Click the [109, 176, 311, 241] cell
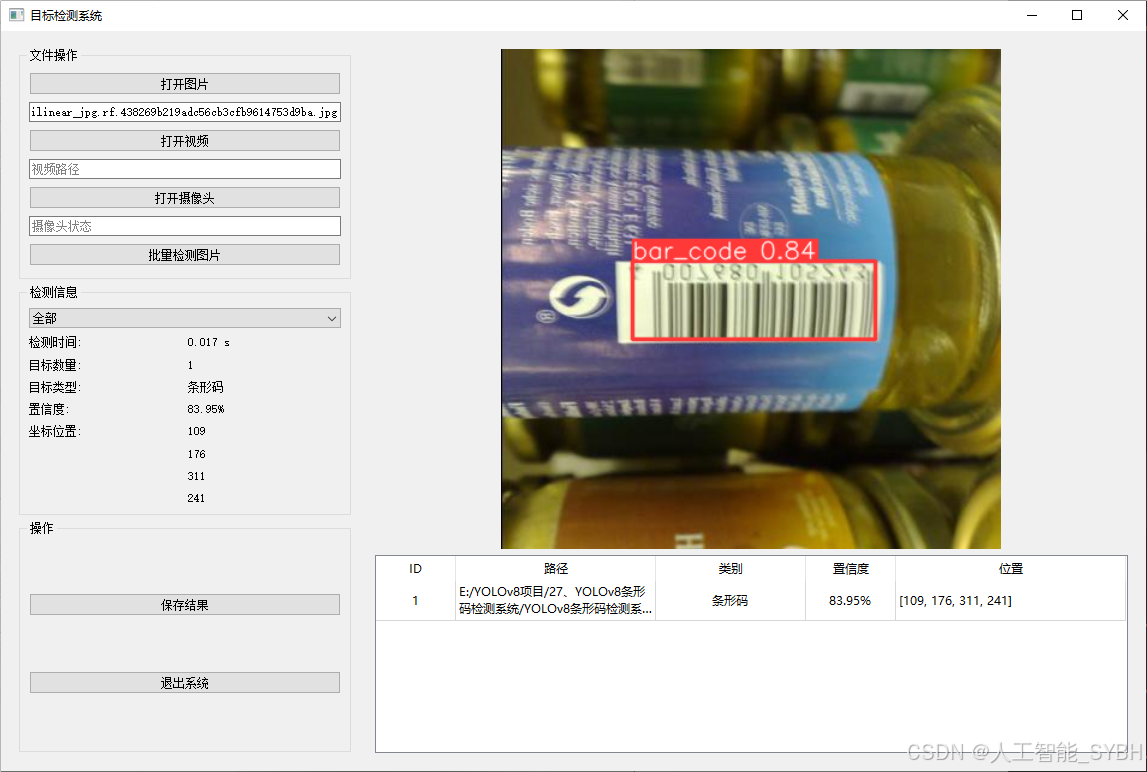Screen dimensions: 1147x772 click(x=1010, y=600)
